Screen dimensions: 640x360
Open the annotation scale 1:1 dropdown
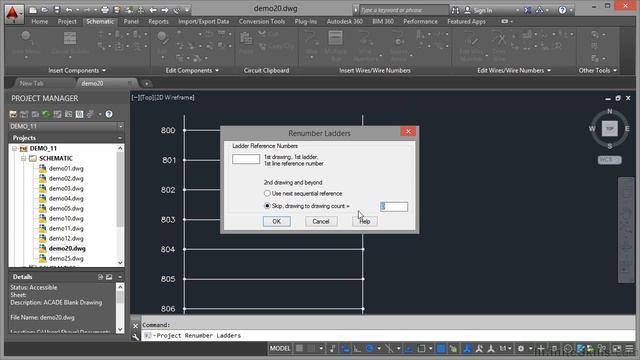(506, 348)
